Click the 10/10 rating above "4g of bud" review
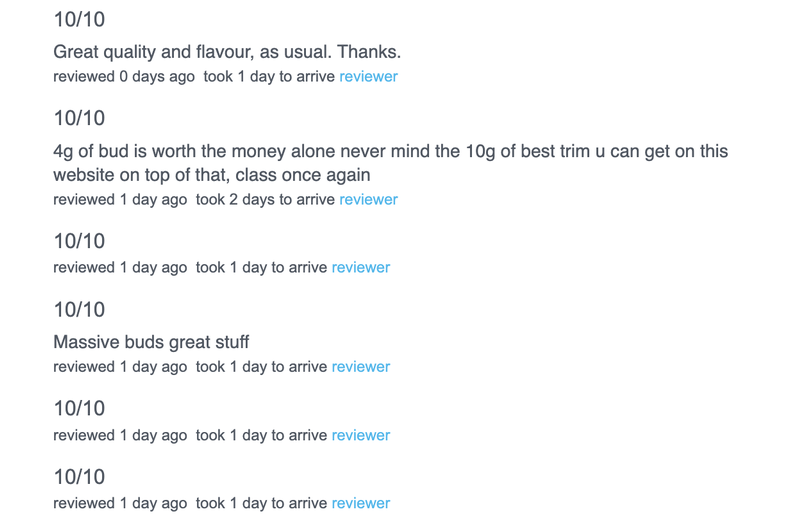This screenshot has width=800, height=519. tap(79, 119)
